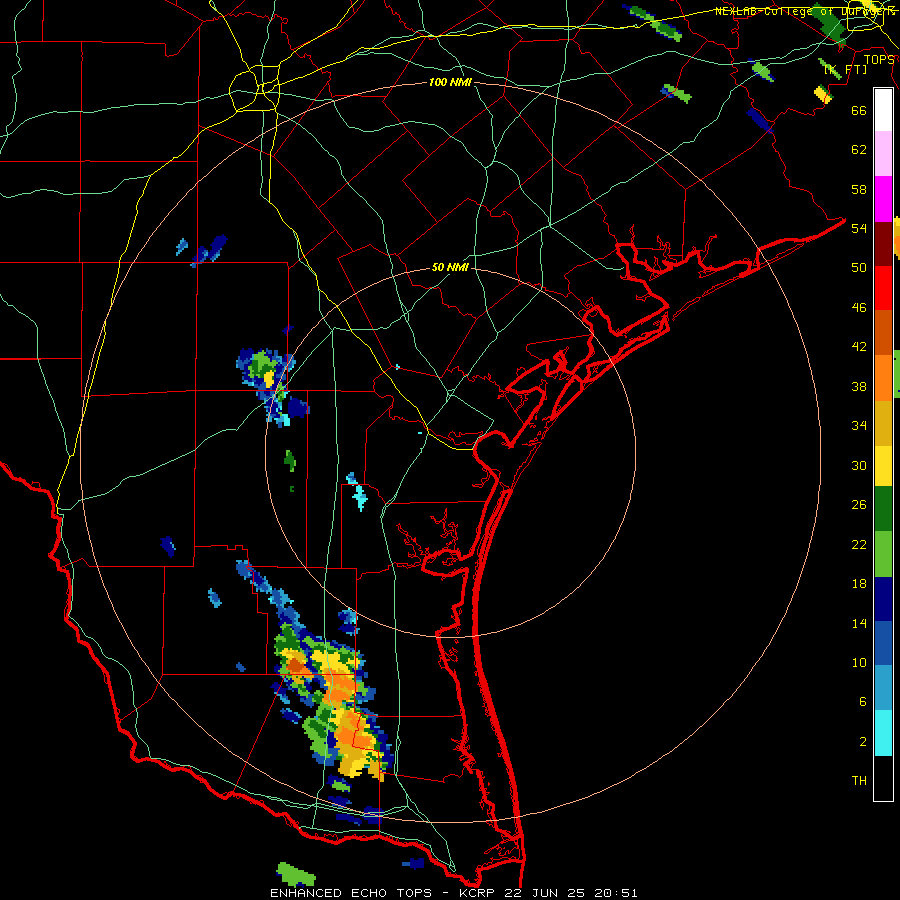Select the "46" legend value
900x900 pixels.
[859, 308]
